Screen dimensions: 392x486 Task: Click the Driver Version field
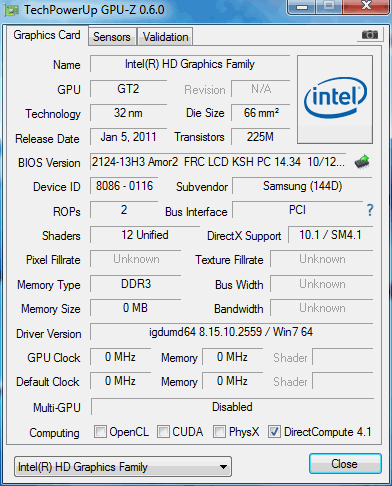pyautogui.click(x=231, y=332)
